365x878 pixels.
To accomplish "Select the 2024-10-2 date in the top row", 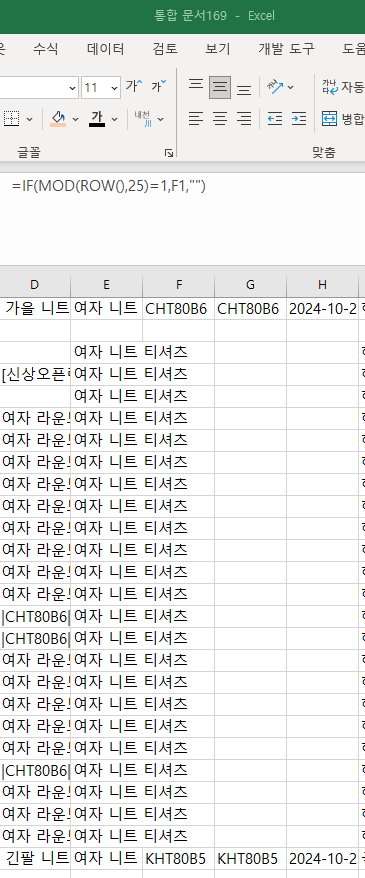I will pos(322,309).
